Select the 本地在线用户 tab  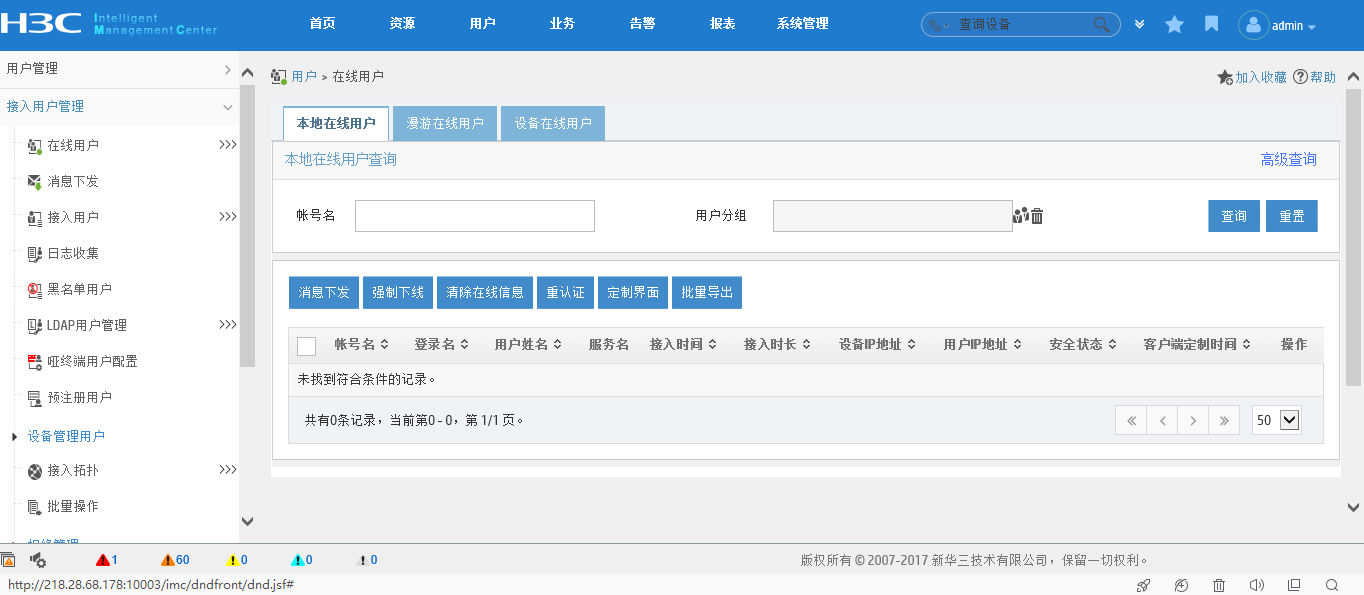(x=336, y=123)
